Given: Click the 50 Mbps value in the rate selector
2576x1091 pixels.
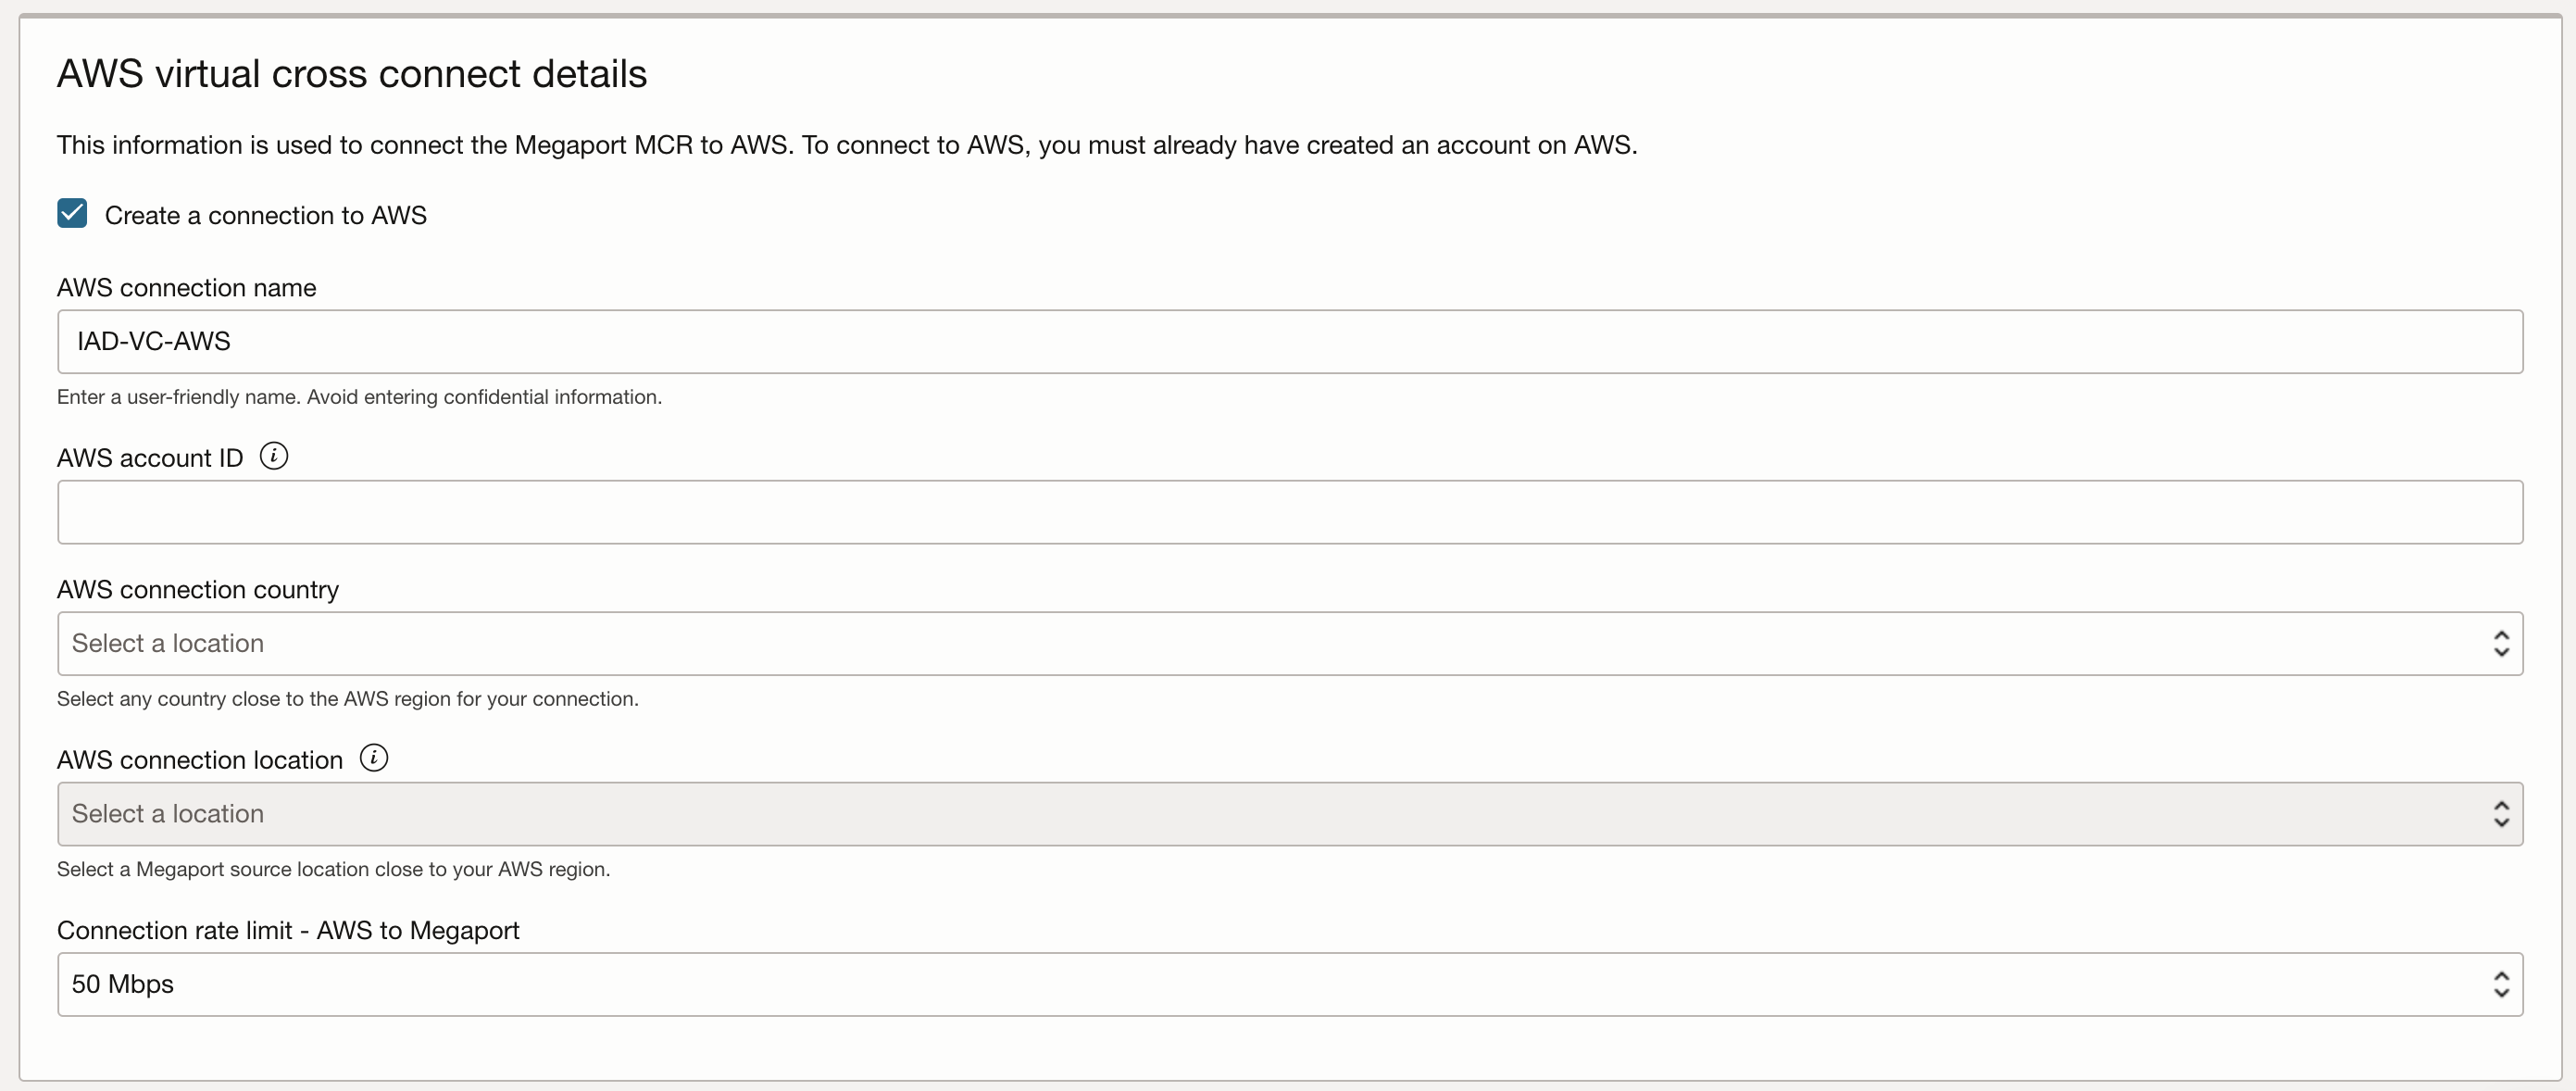Looking at the screenshot, I should 123,984.
